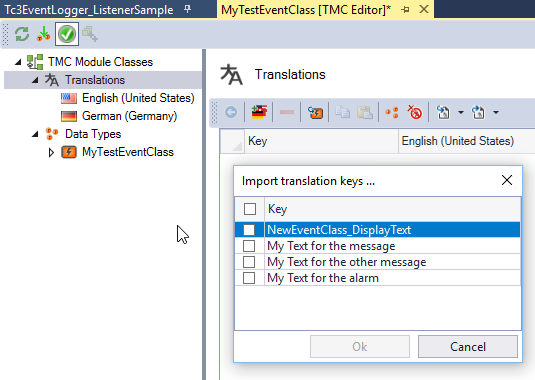This screenshot has height=380, width=535.
Task: Collapse the Translations tree node
Action: [x=35, y=80]
